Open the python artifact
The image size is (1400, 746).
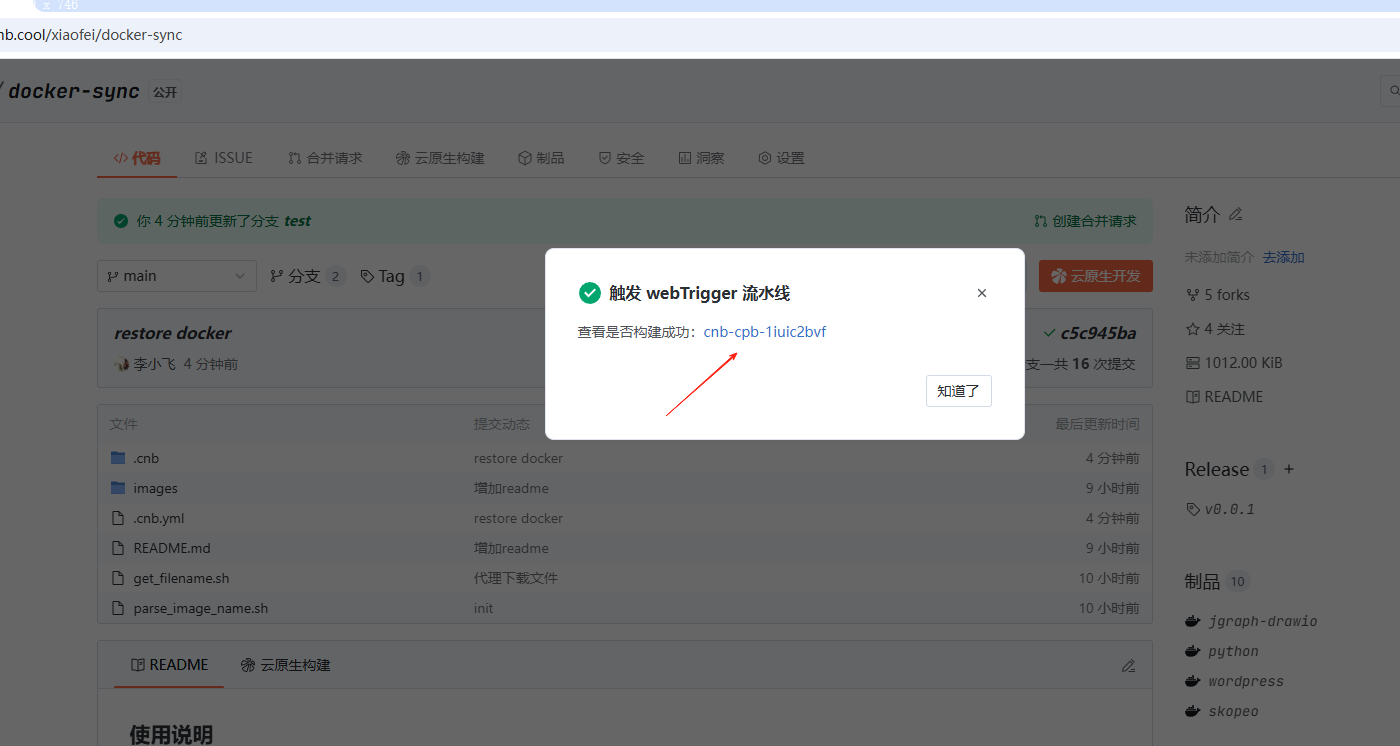1233,651
